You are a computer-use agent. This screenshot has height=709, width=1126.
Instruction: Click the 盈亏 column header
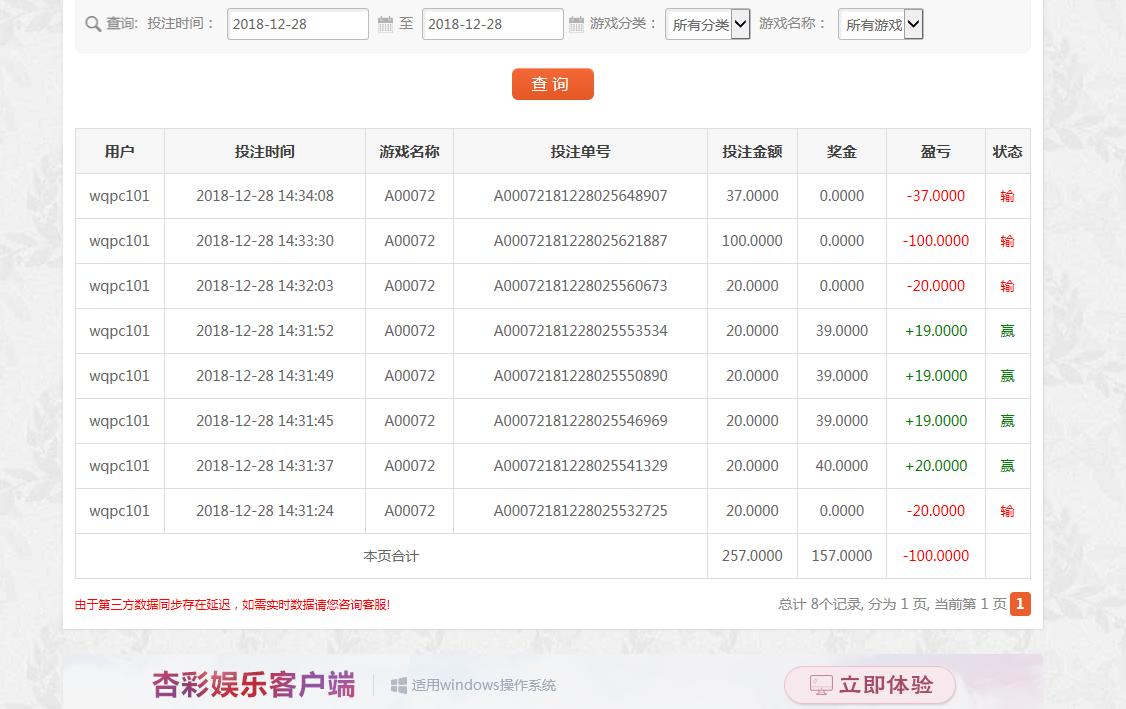(936, 152)
